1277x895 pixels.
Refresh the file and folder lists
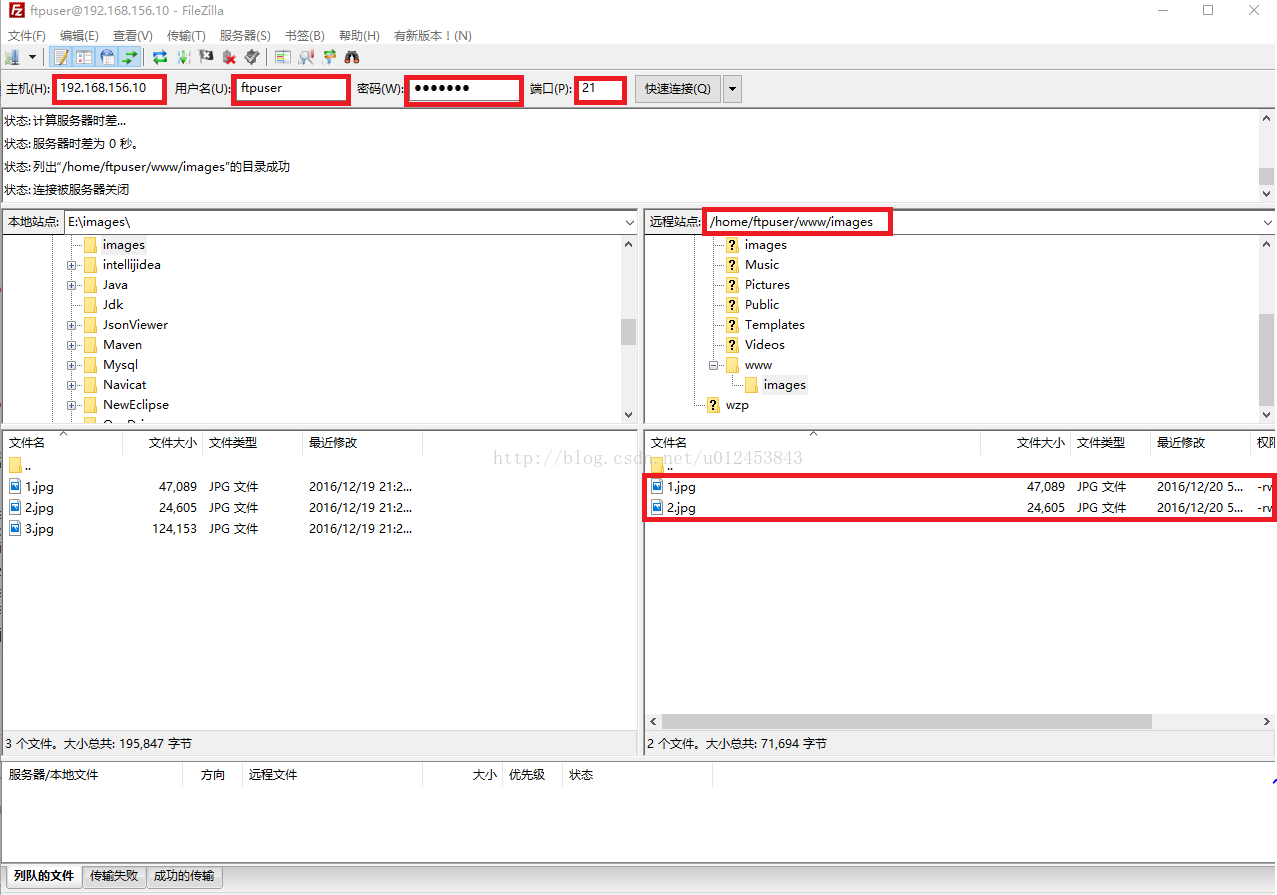click(160, 57)
